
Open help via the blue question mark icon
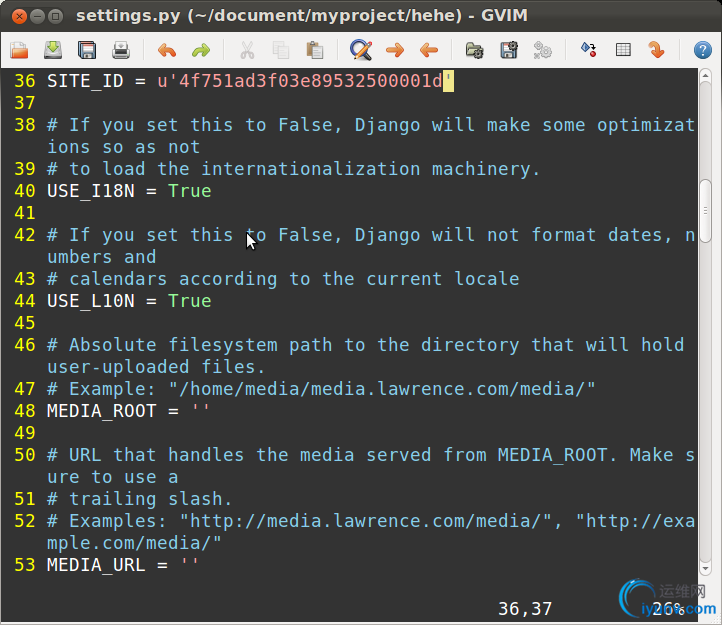pyautogui.click(x=703, y=50)
